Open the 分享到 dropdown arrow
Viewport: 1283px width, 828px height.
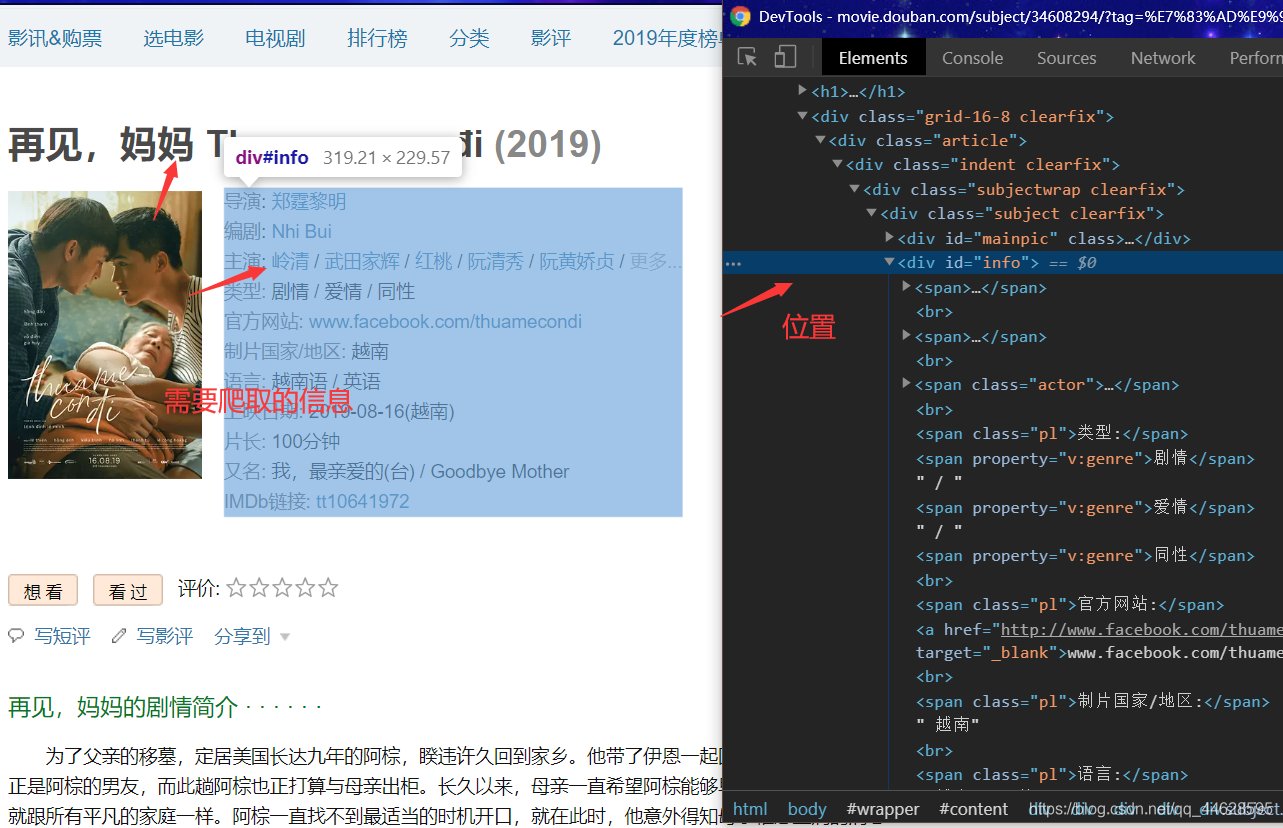click(x=285, y=637)
